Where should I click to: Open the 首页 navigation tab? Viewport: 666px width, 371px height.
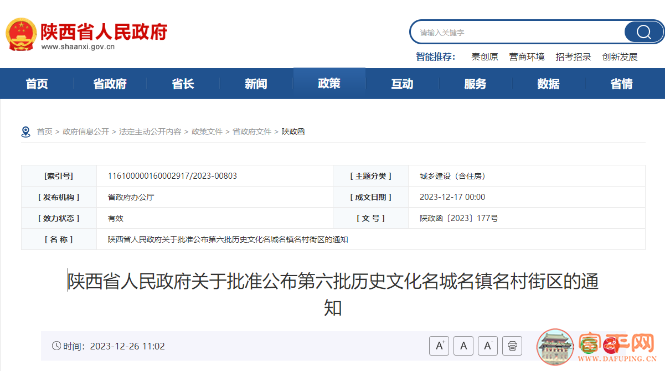[37, 84]
